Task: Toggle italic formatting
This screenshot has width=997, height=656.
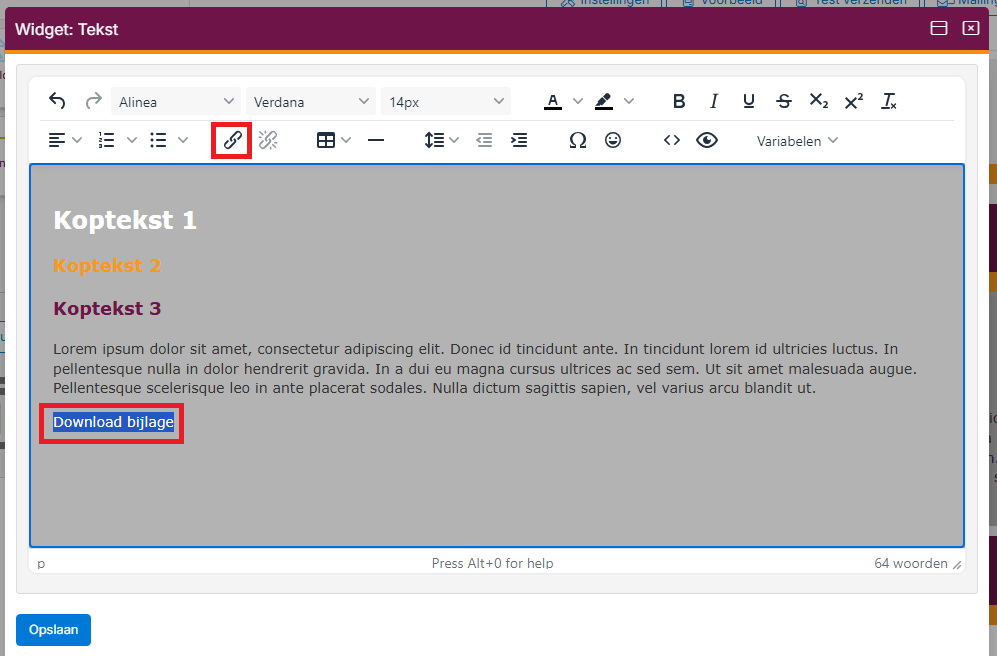Action: tap(714, 101)
